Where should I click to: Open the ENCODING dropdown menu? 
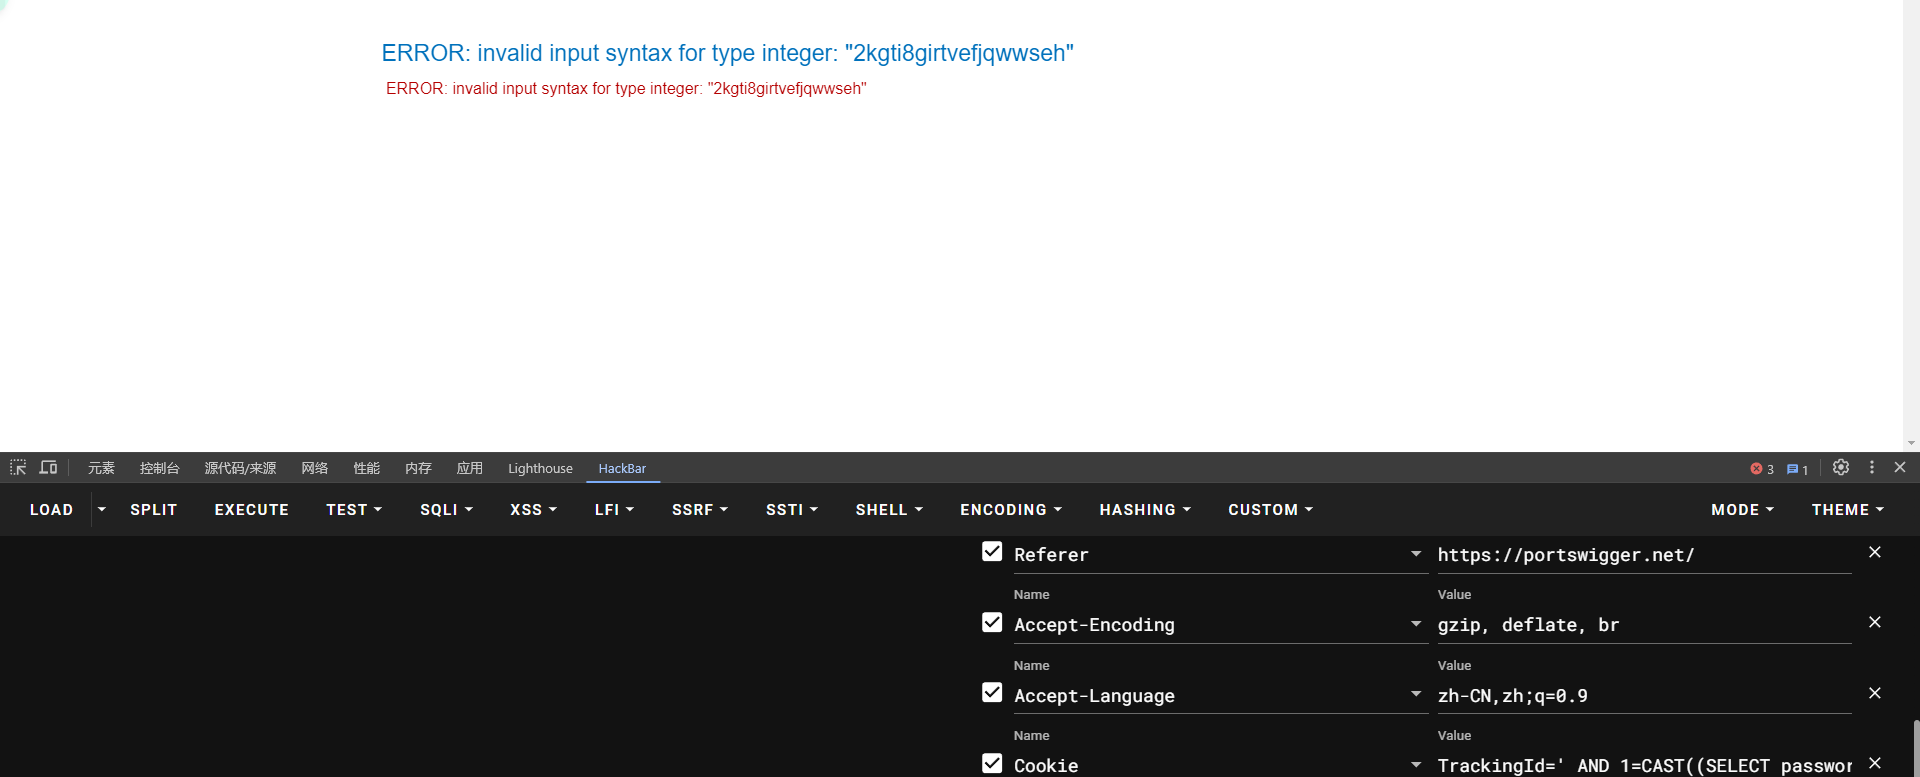click(x=1011, y=510)
